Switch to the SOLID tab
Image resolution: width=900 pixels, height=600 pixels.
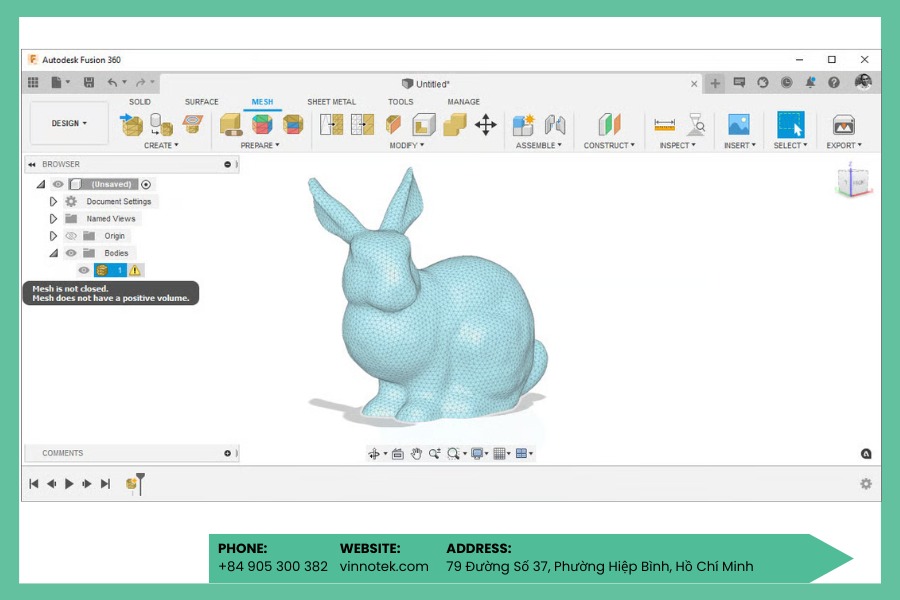(x=139, y=102)
